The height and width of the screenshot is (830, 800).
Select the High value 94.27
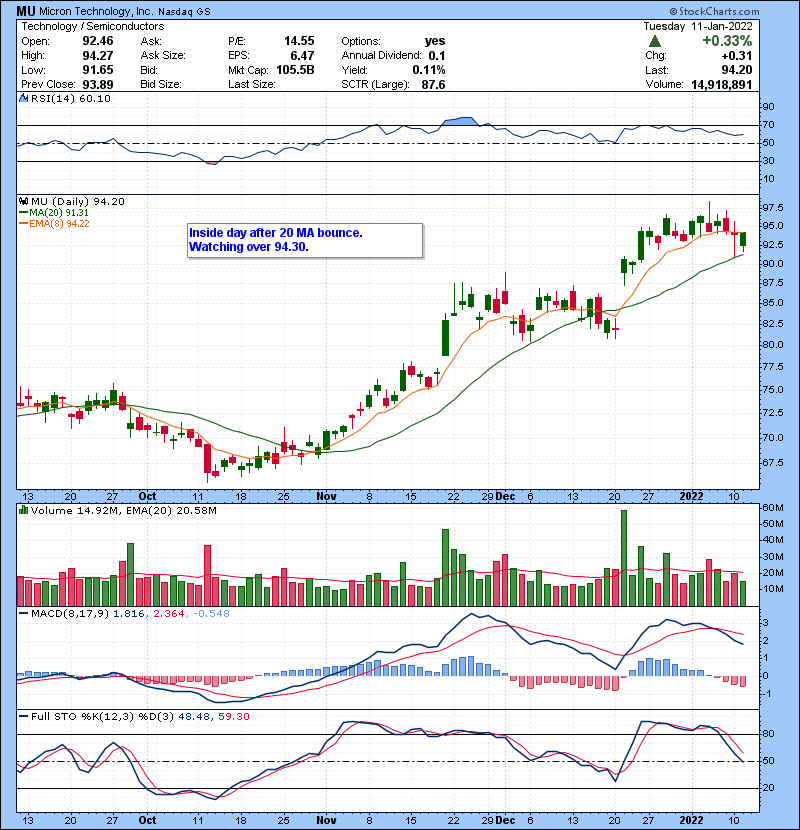[x=98, y=56]
